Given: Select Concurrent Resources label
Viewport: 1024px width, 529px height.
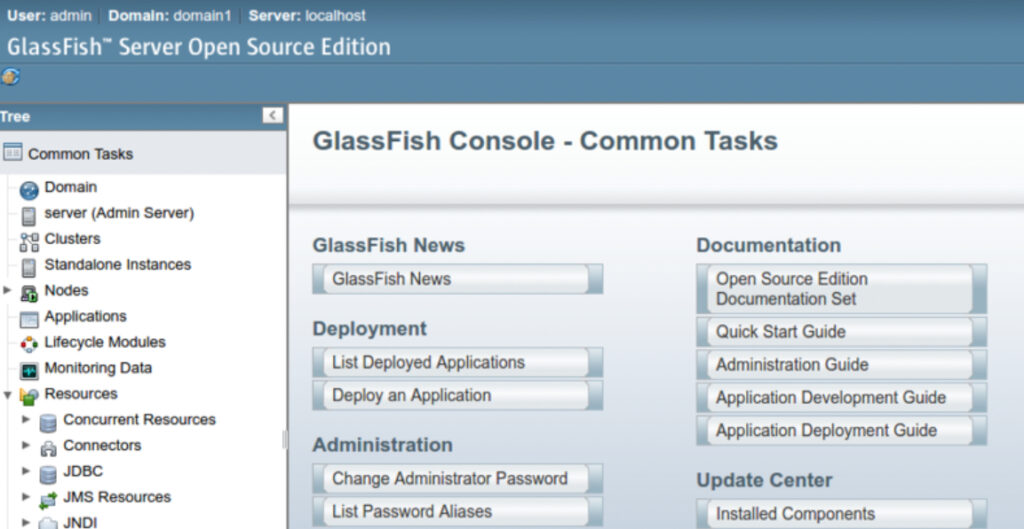Looking at the screenshot, I should [139, 419].
